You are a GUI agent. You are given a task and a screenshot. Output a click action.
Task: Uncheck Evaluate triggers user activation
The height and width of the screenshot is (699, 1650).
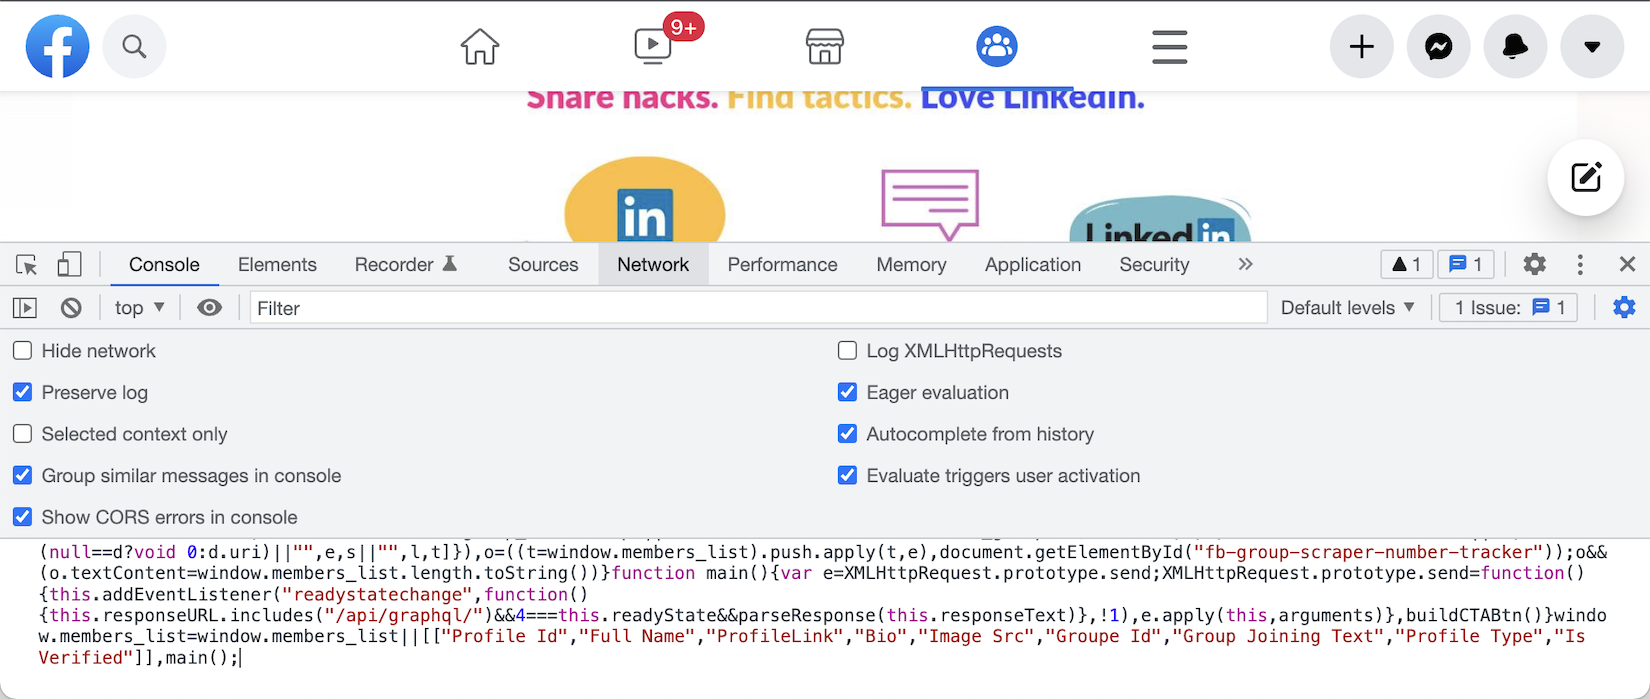[x=847, y=476]
